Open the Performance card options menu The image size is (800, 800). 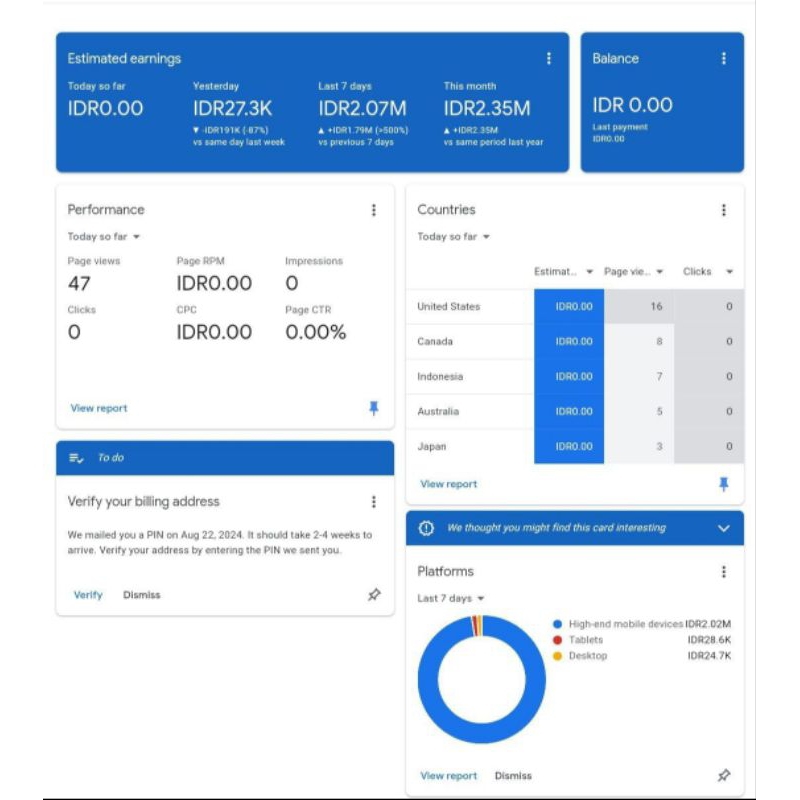pyautogui.click(x=372, y=209)
